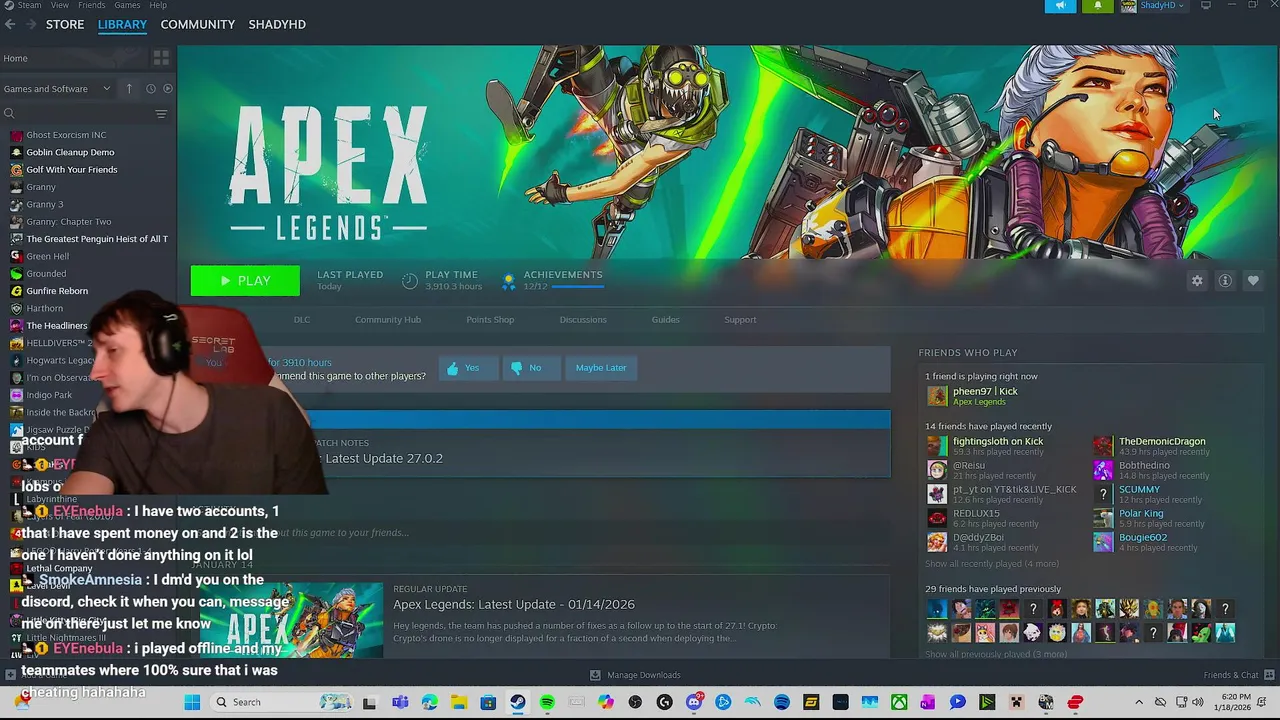The image size is (1280, 720).
Task: Open Apex Legends game settings gear
Action: point(1197,281)
